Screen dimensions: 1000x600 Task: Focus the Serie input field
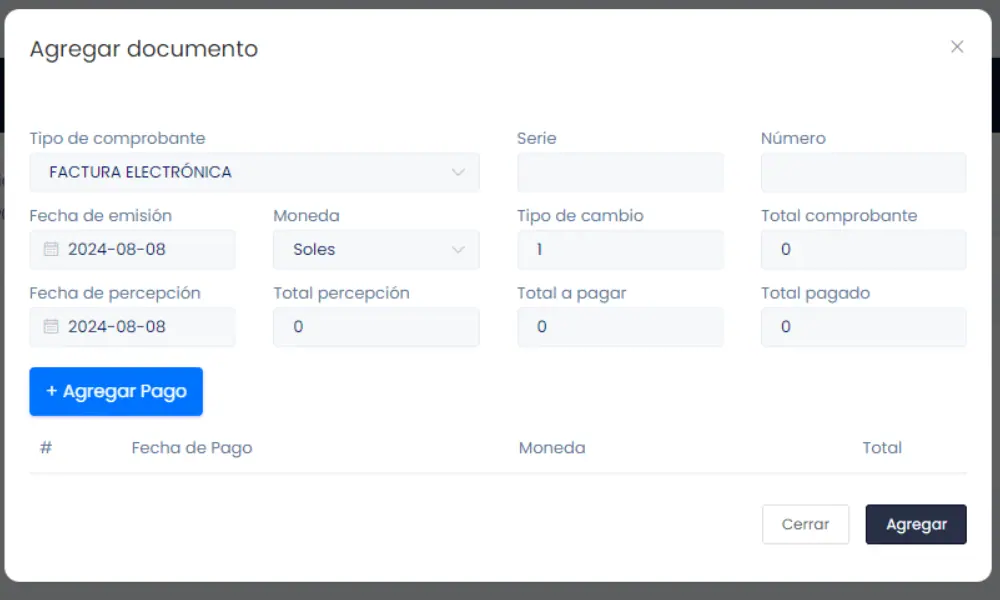click(x=620, y=172)
